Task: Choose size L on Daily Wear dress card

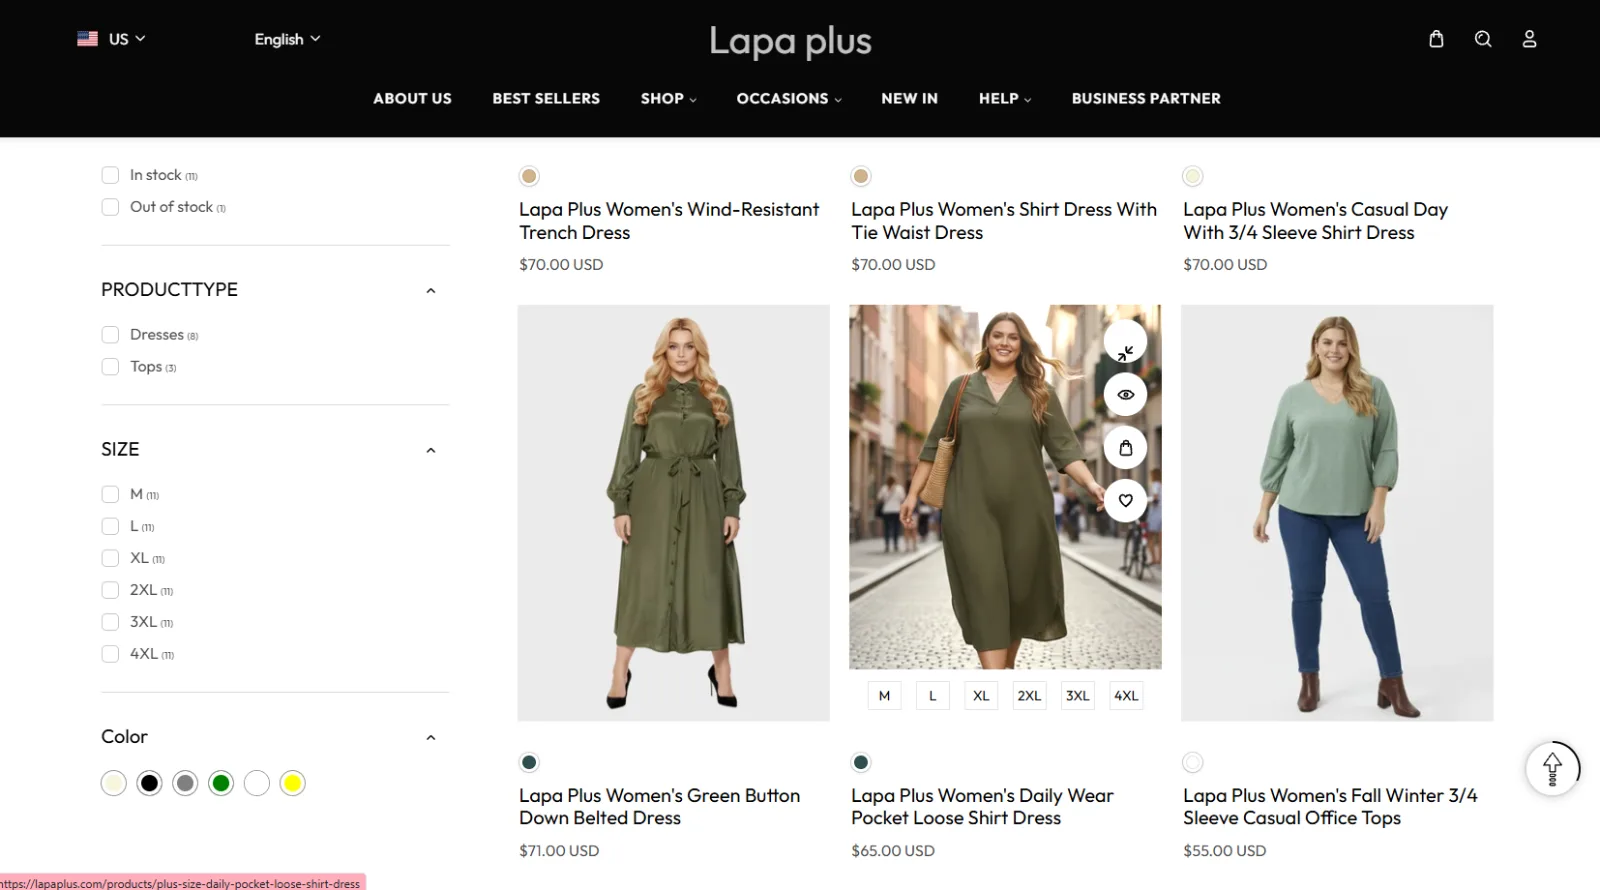Action: coord(933,696)
